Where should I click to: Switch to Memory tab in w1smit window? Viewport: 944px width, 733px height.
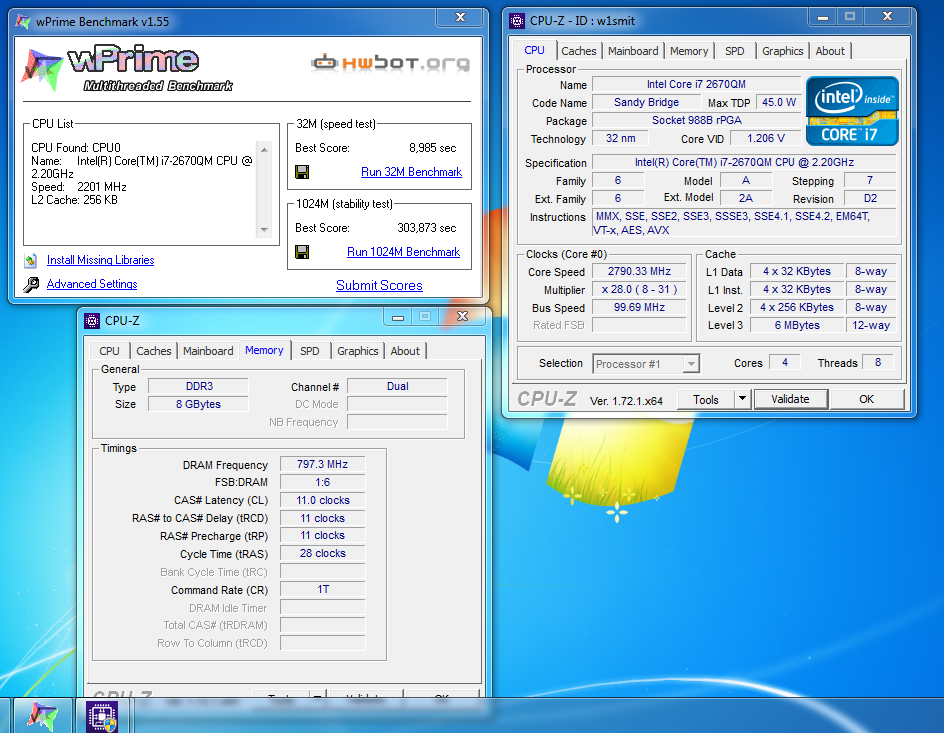tap(689, 51)
